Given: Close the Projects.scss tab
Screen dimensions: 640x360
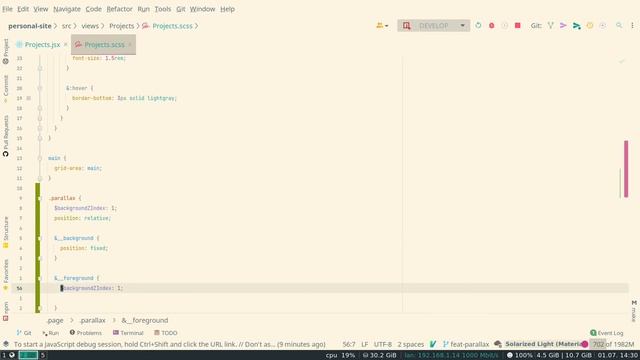Looking at the screenshot, I should (x=130, y=44).
